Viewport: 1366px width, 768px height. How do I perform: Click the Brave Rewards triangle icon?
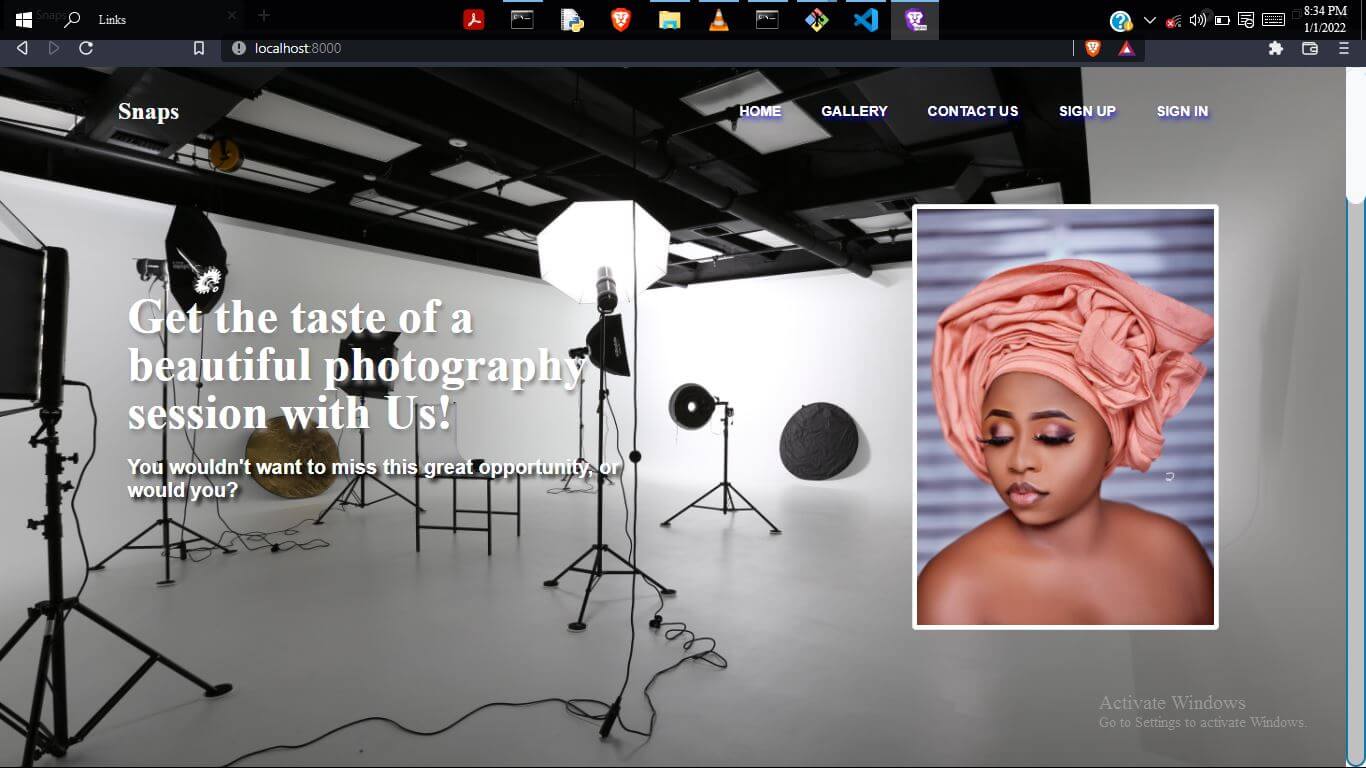click(x=1126, y=48)
